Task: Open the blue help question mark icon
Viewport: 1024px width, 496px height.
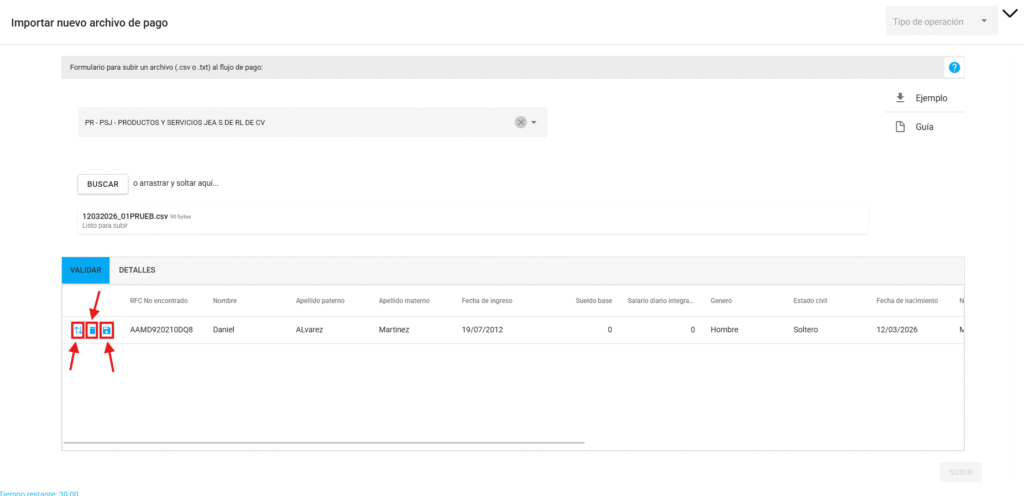Action: pyautogui.click(x=954, y=67)
